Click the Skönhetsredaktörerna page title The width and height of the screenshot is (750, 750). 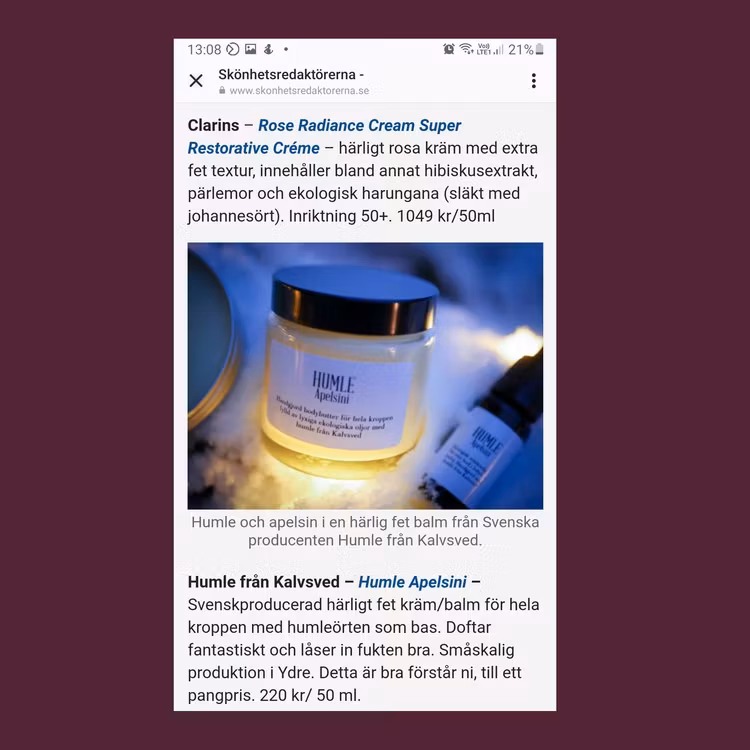tap(291, 75)
